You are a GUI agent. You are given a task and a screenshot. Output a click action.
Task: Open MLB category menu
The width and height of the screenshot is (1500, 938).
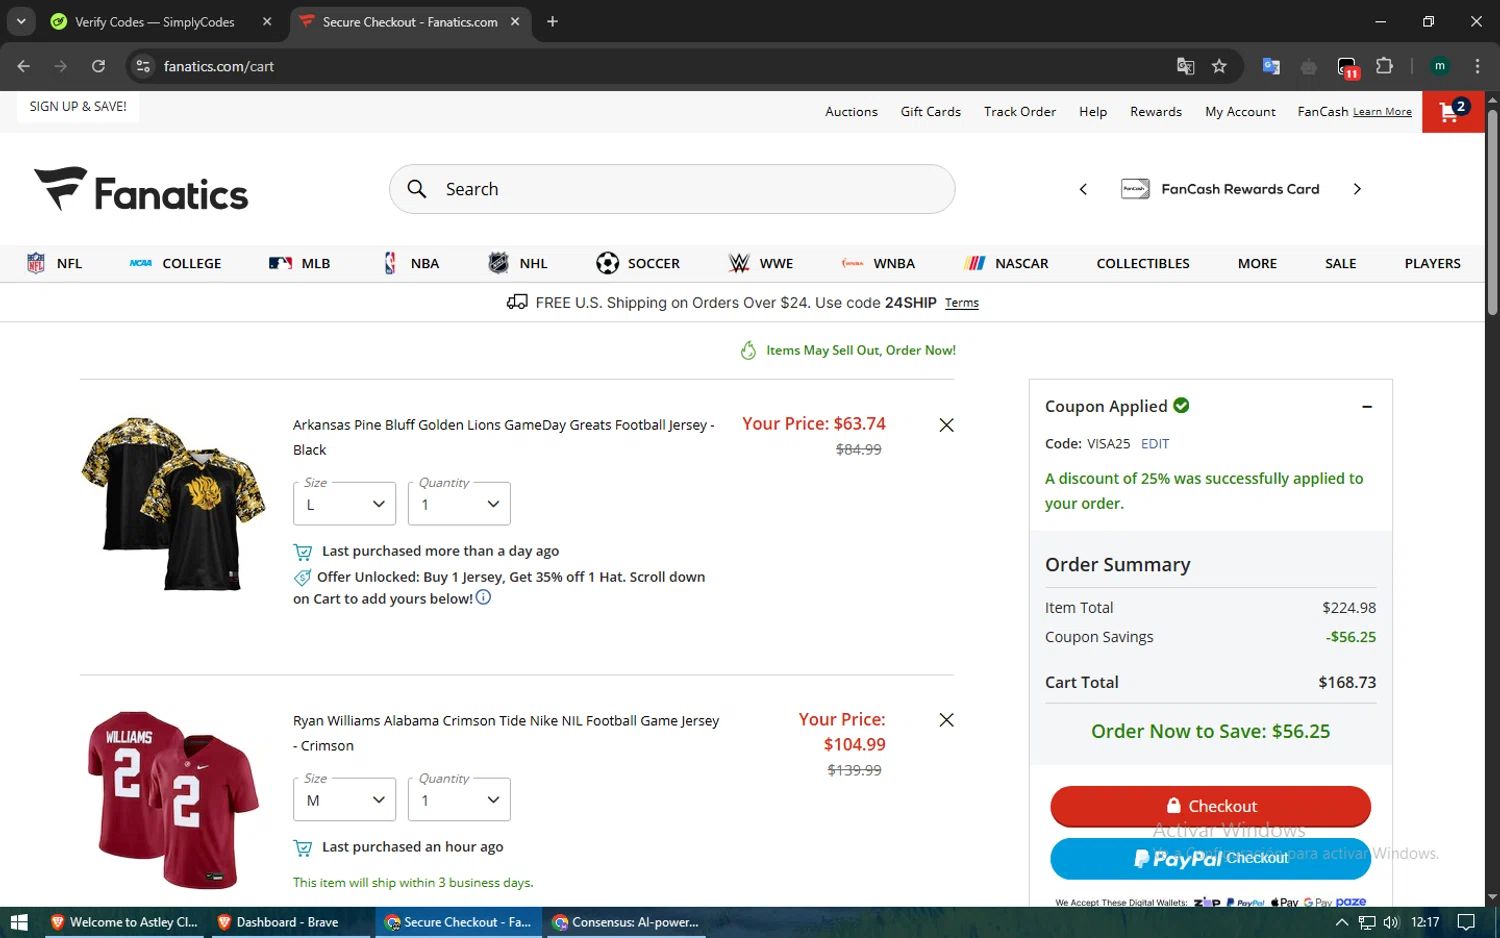(299, 263)
